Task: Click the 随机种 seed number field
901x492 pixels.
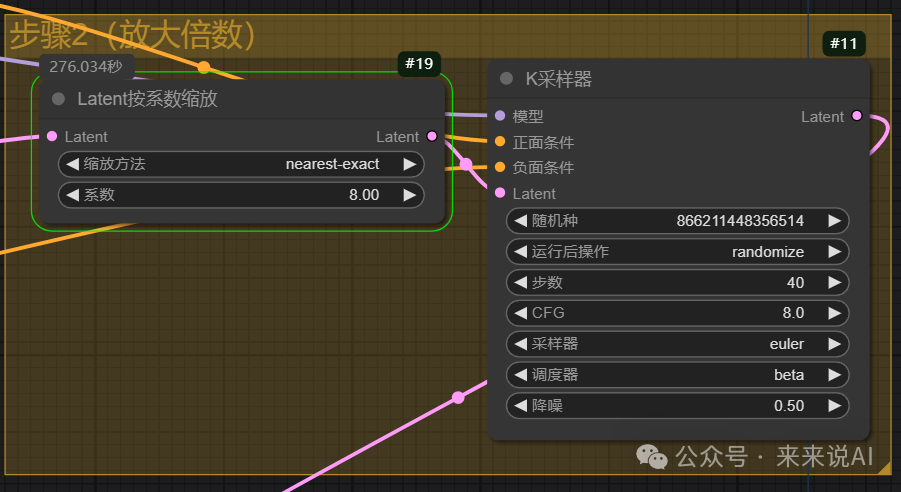Action: [x=677, y=221]
